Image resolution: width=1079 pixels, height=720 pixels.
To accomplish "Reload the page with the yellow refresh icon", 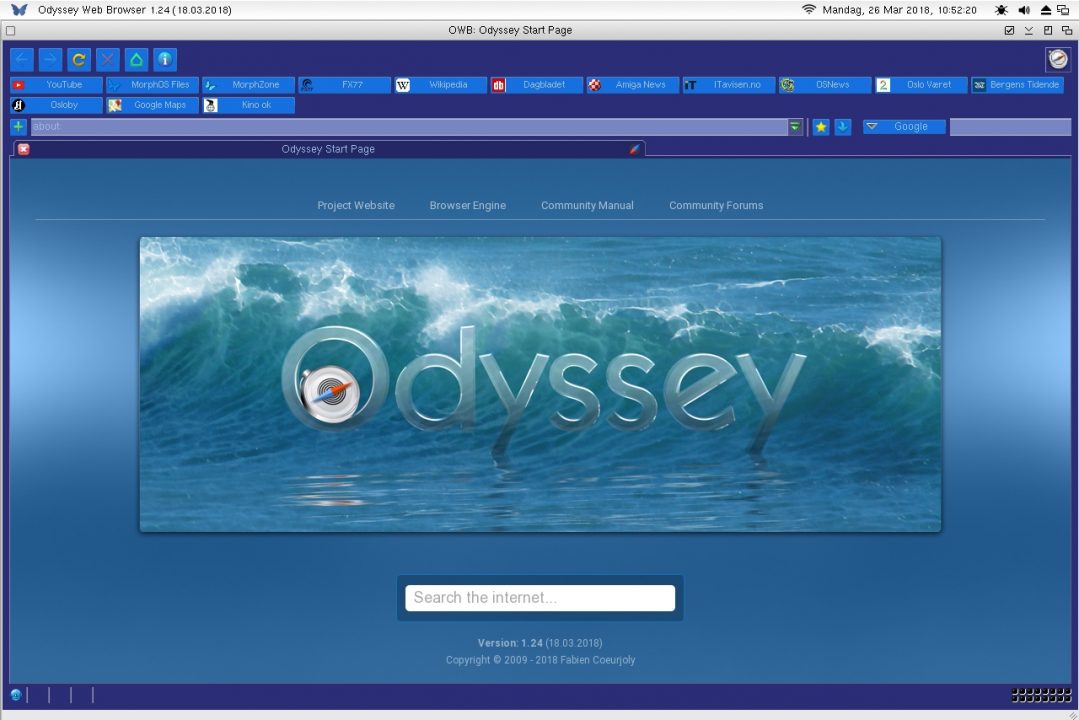I will (79, 59).
